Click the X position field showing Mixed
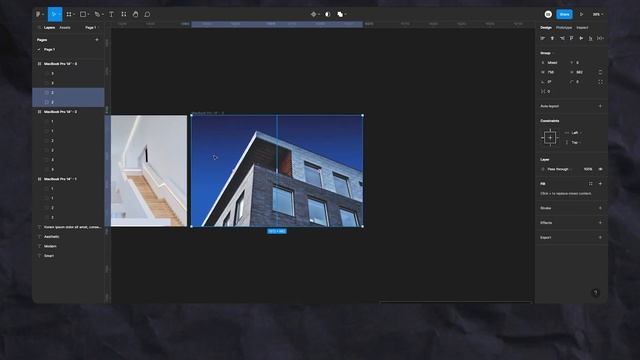640x360 pixels. coord(552,63)
